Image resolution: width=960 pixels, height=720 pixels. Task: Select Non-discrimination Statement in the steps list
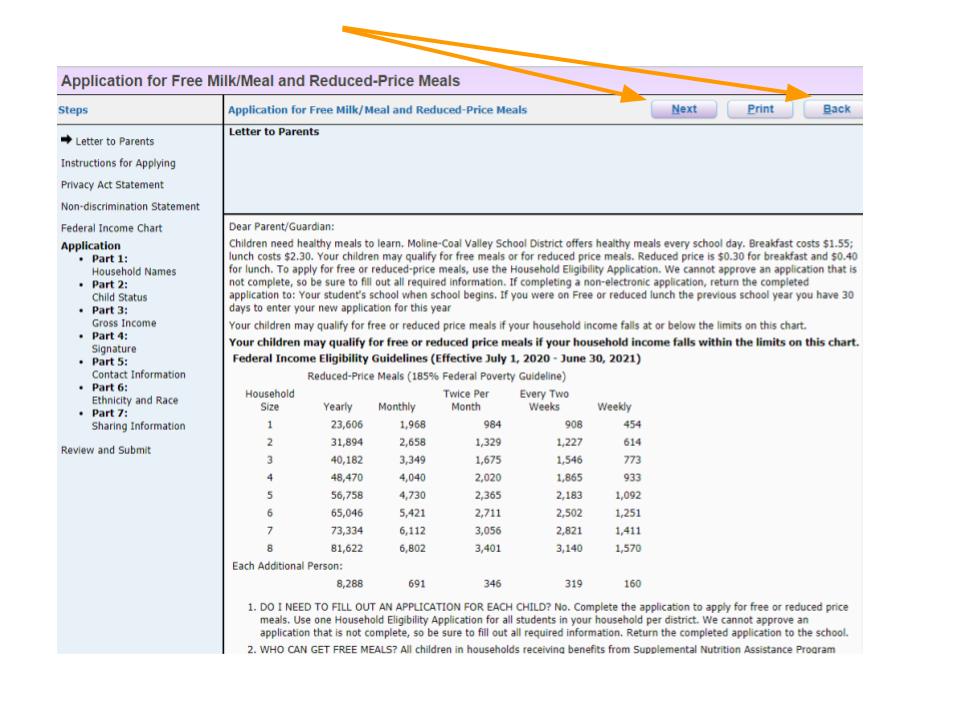130,207
